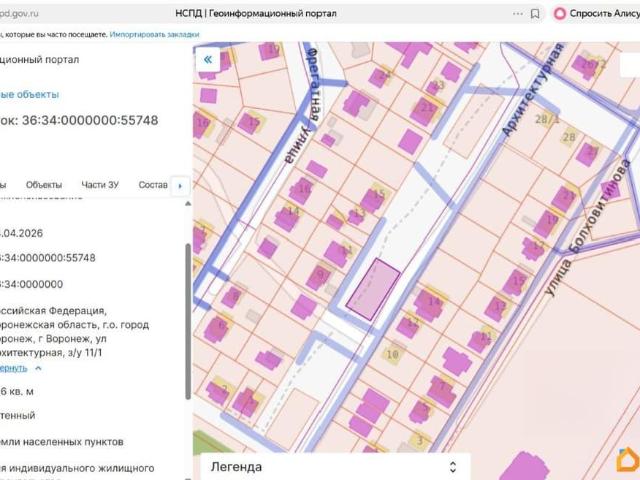Click the orange house icon in map corner
Viewport: 640px width, 480px height.
point(628,460)
